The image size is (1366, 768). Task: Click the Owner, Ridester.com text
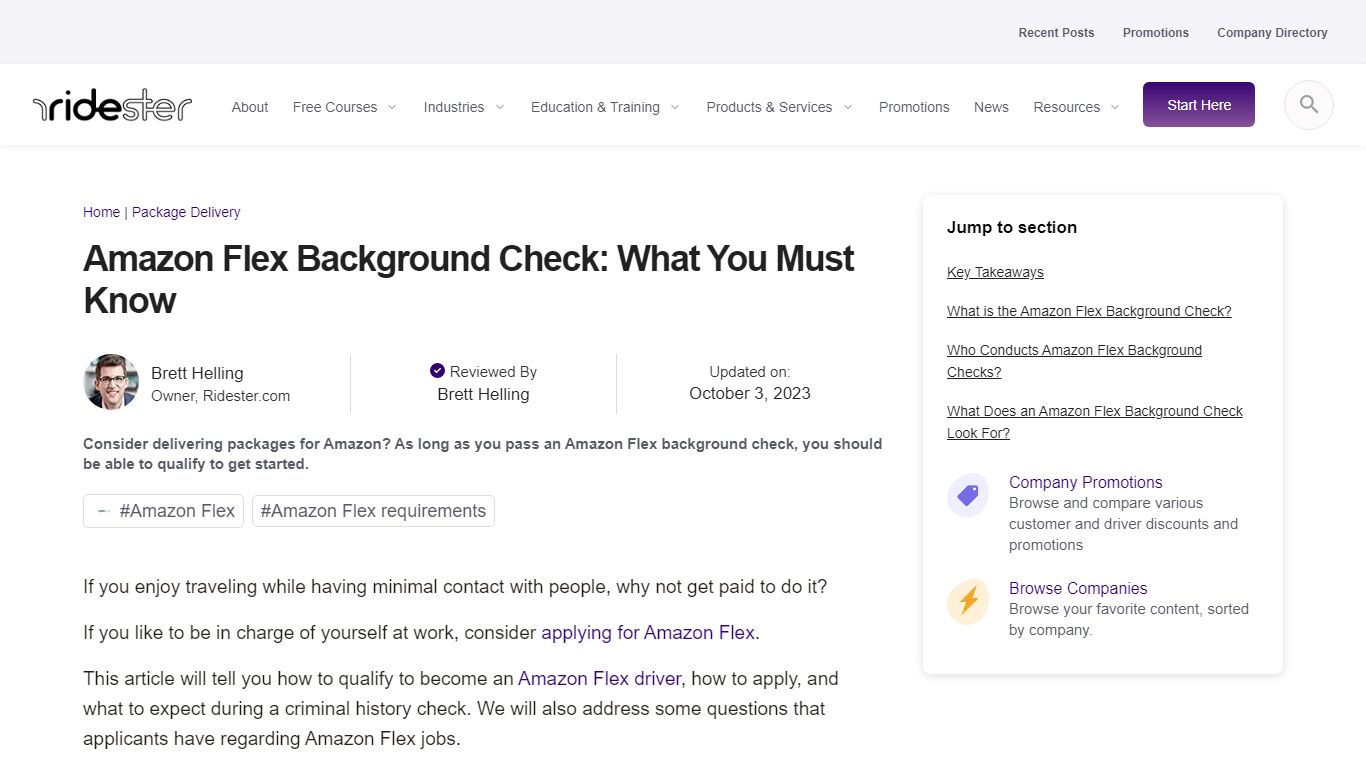point(220,396)
